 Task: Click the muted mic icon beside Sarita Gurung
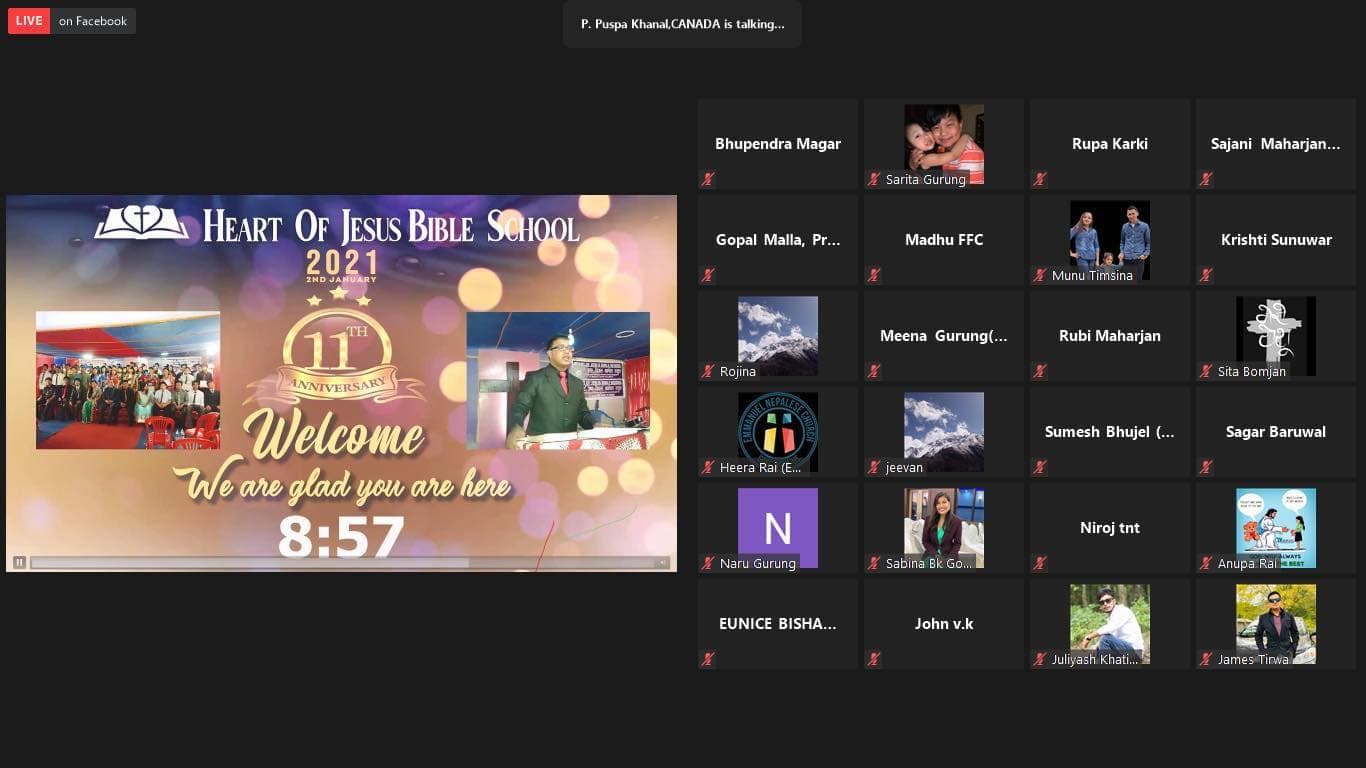coord(874,179)
